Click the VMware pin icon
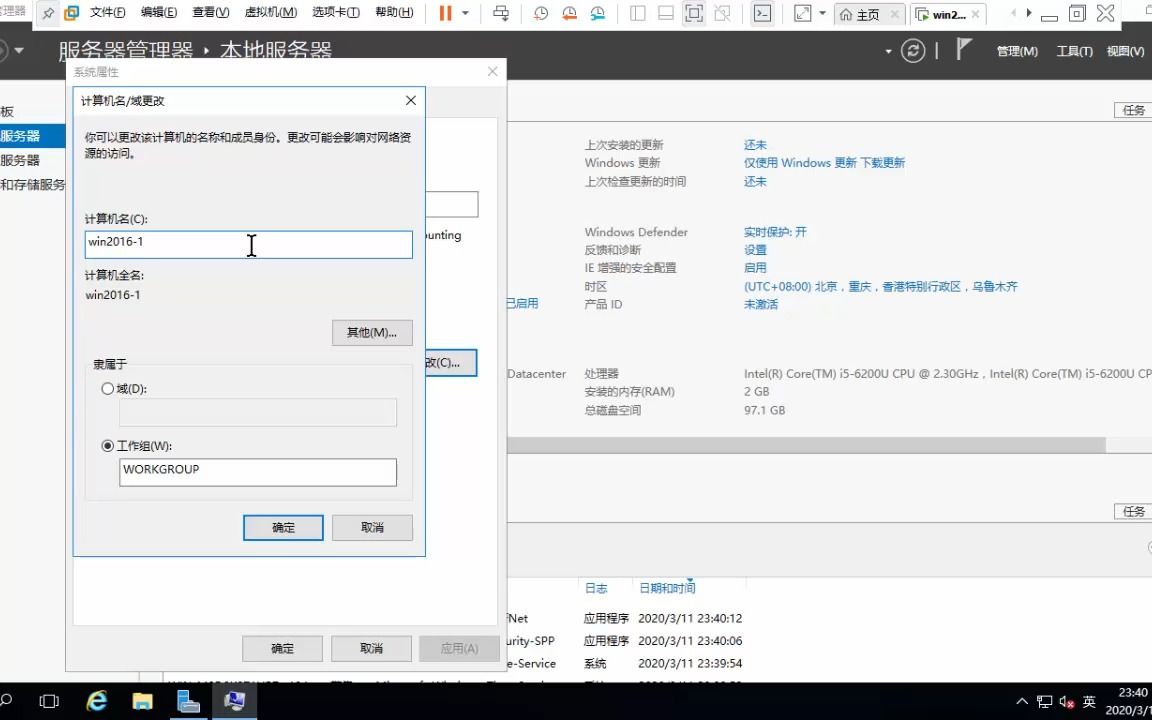 48,13
